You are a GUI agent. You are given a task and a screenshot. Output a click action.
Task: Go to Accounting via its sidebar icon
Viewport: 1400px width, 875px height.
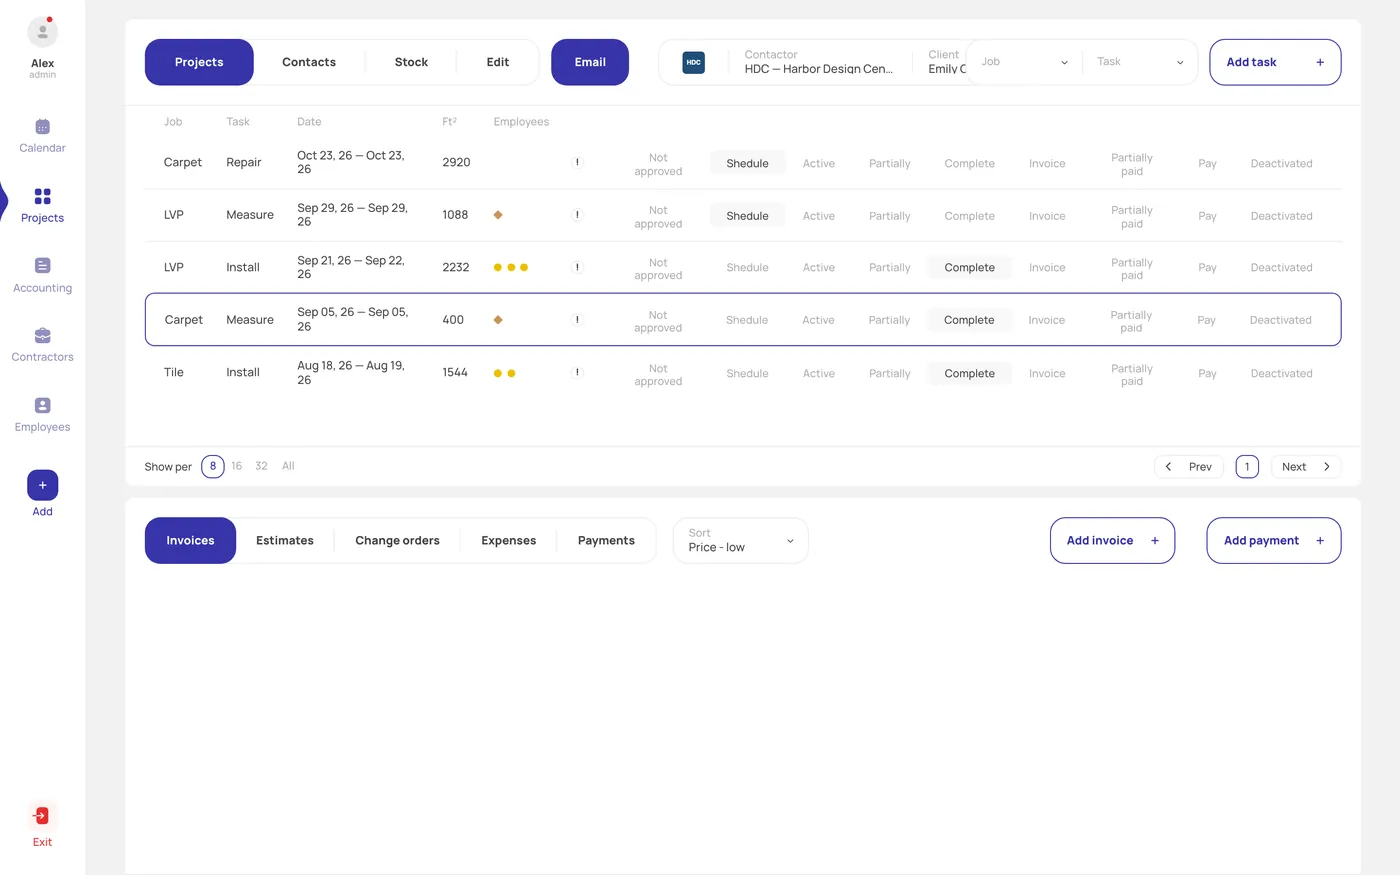[42, 266]
